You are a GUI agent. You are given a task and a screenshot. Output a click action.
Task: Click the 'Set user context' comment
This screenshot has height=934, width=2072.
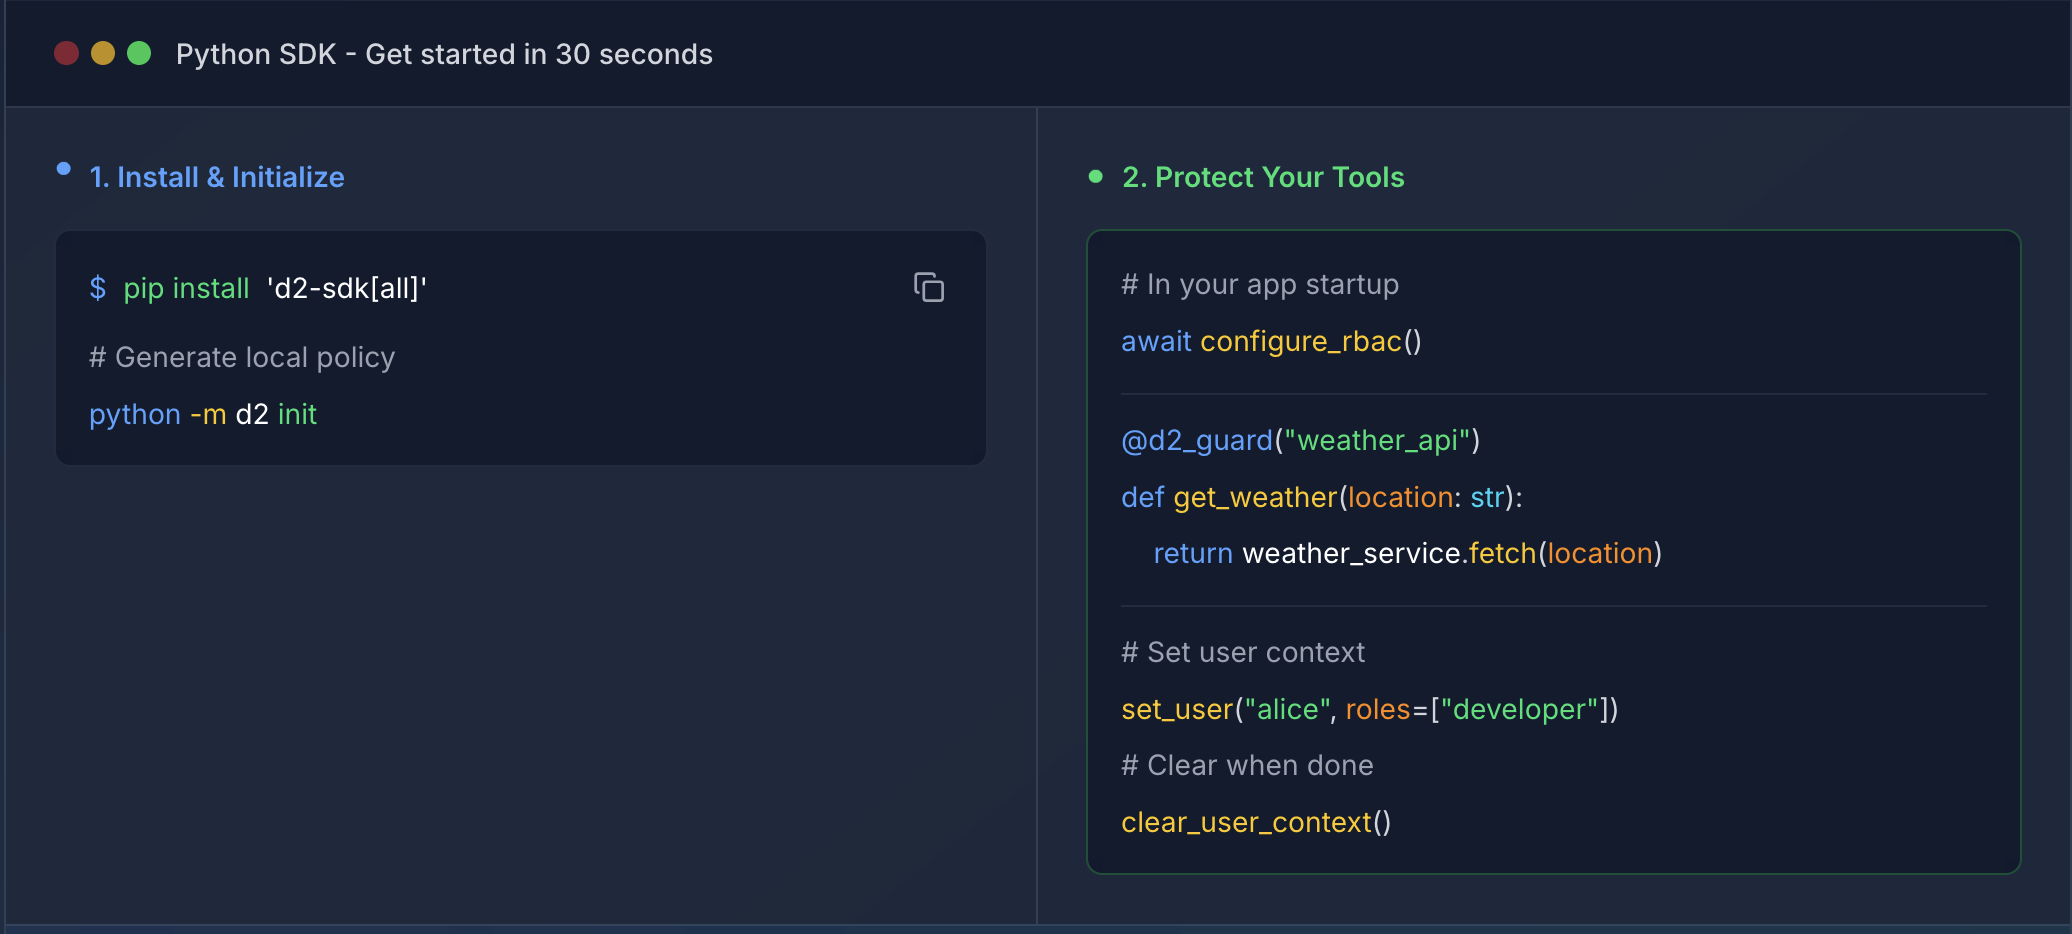[x=1243, y=652]
